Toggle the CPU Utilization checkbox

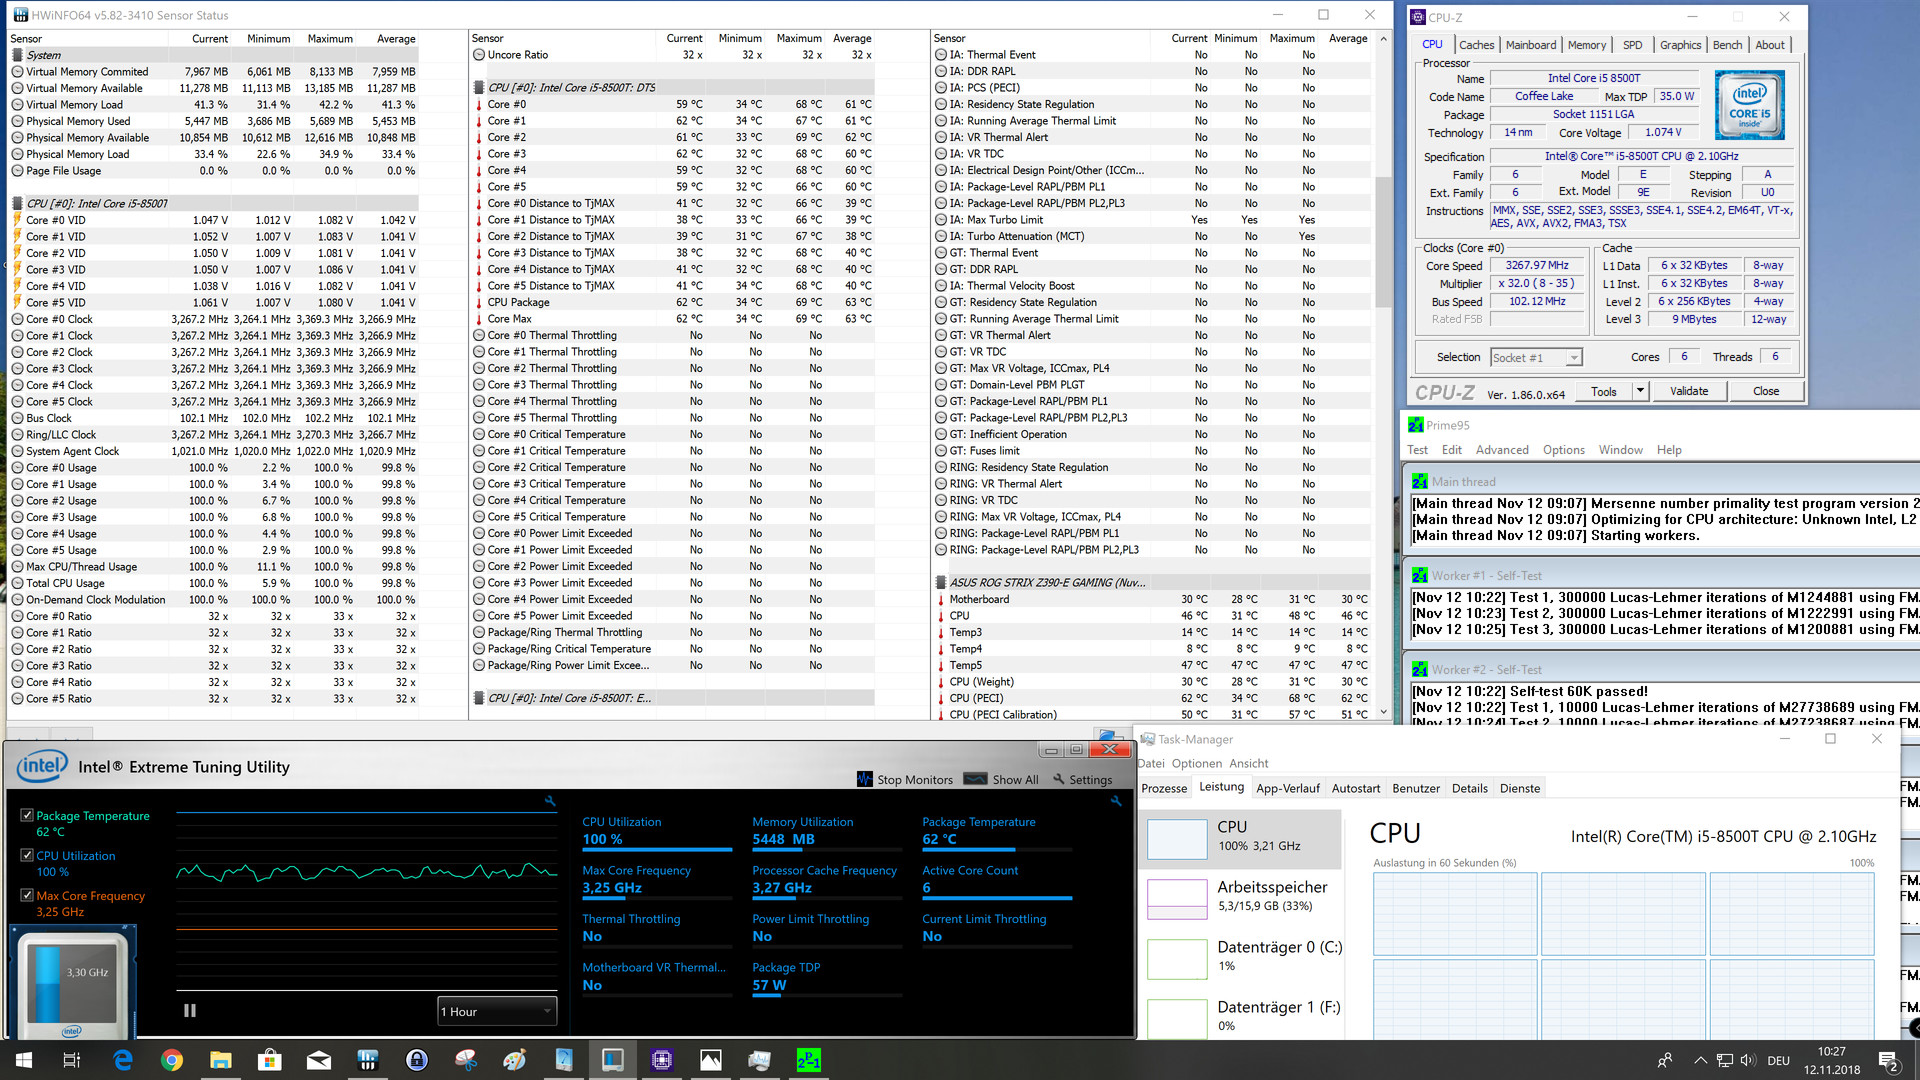27,855
